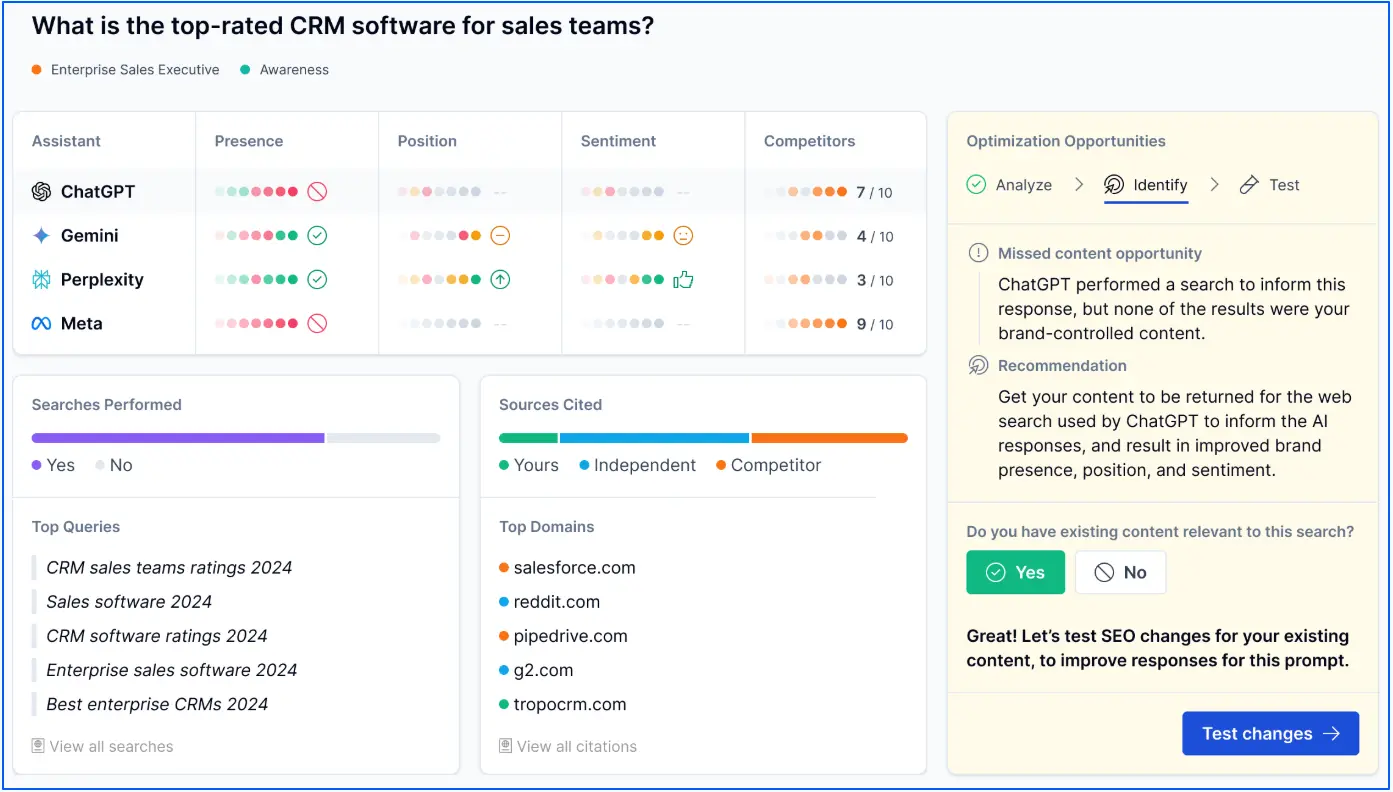Click Perplexity's 3 / 10 competitors score

click(x=875, y=280)
